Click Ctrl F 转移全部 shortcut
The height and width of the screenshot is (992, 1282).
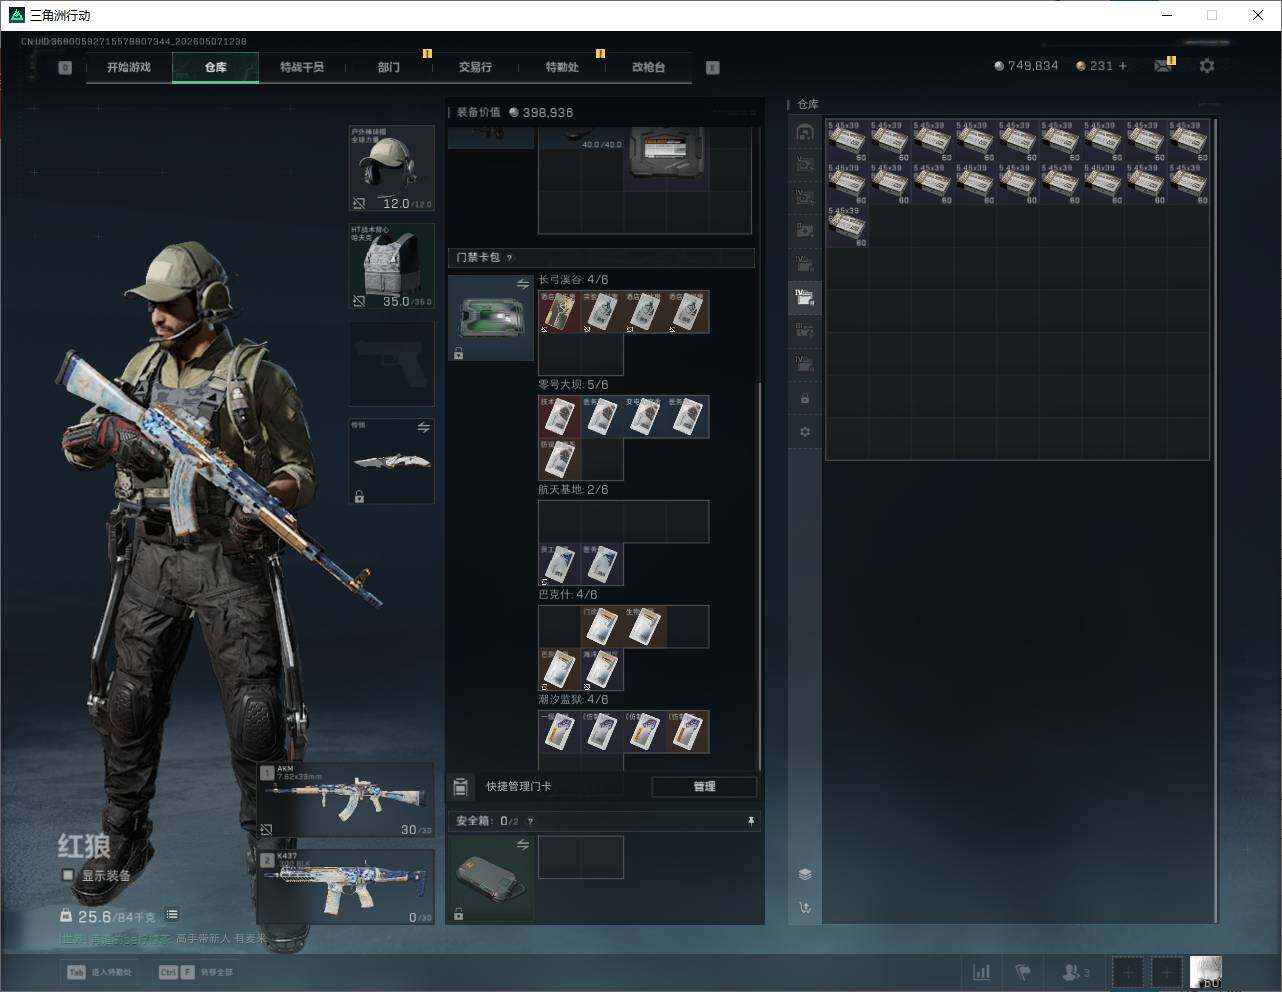point(196,972)
